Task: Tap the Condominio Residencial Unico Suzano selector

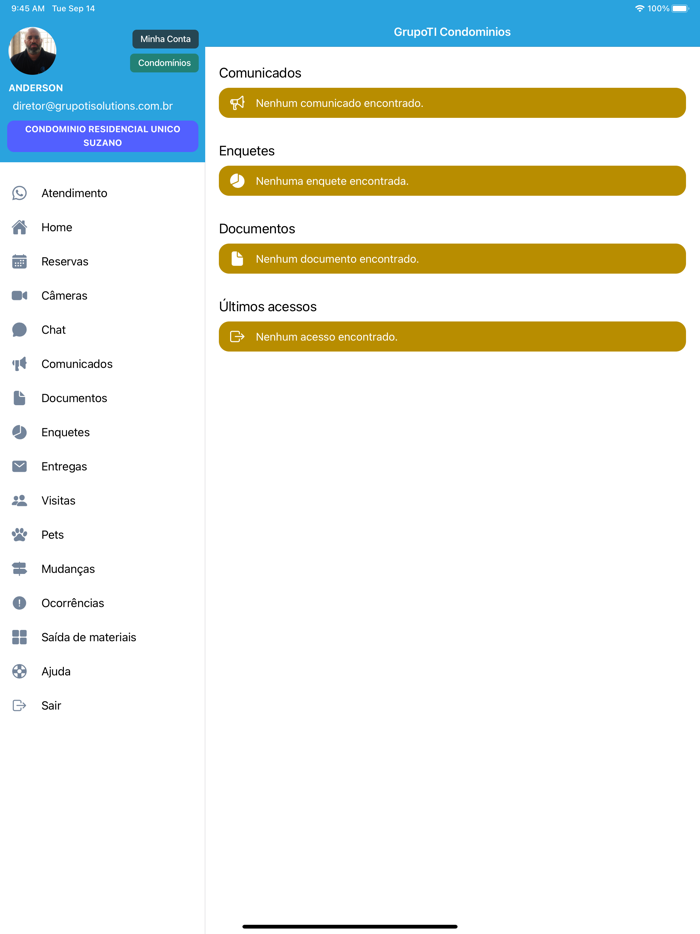Action: [102, 136]
